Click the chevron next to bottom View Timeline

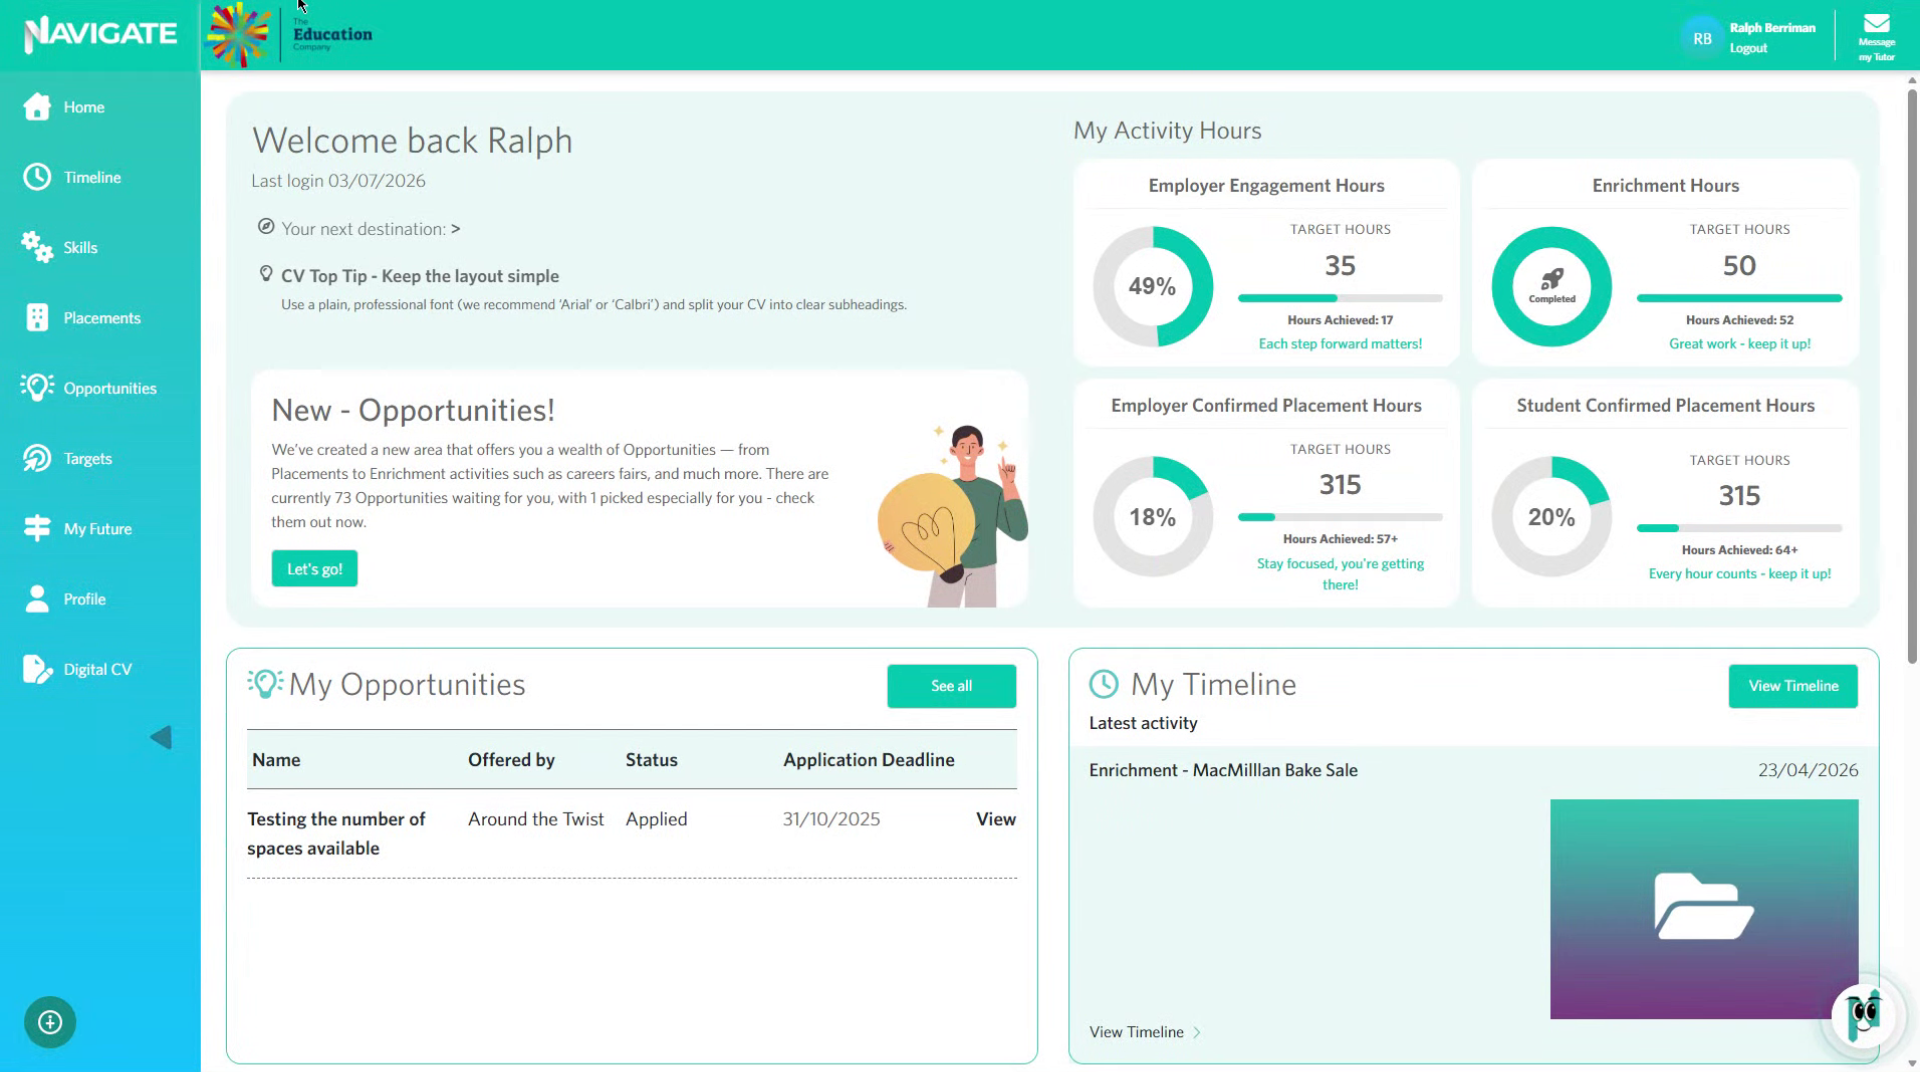(1197, 1032)
